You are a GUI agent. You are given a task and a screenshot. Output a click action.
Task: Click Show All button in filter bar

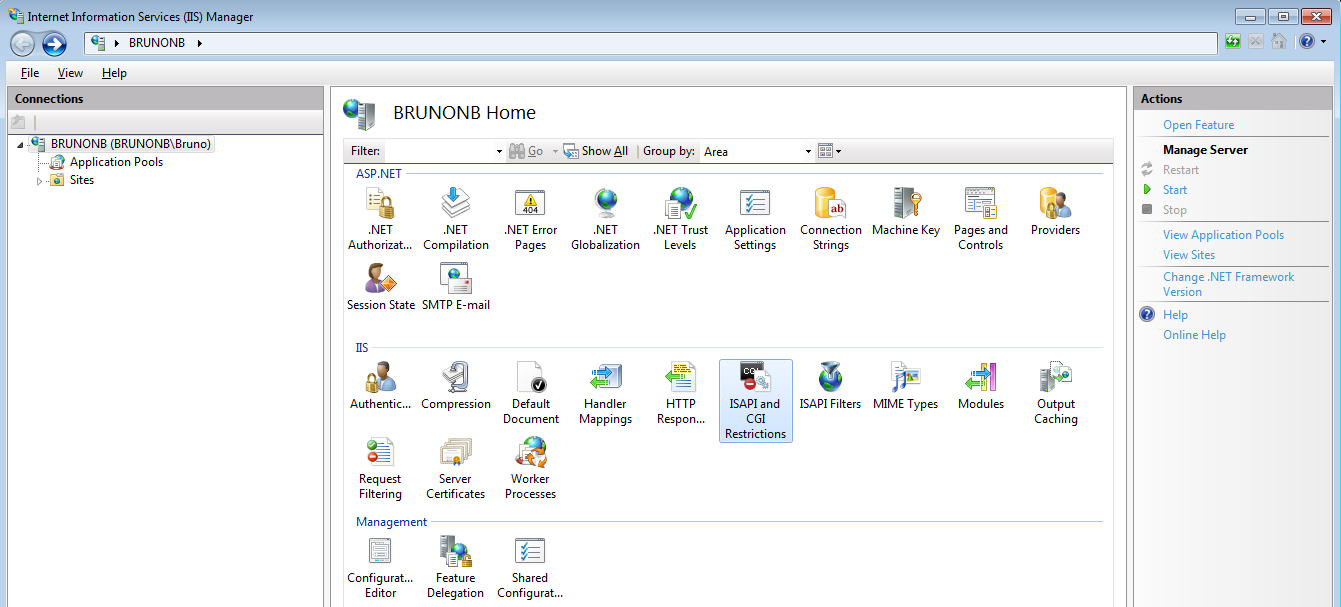coord(596,151)
